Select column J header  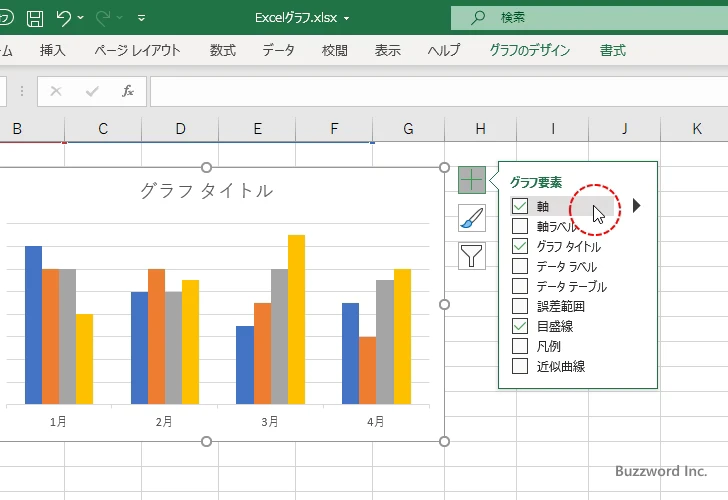pos(624,129)
